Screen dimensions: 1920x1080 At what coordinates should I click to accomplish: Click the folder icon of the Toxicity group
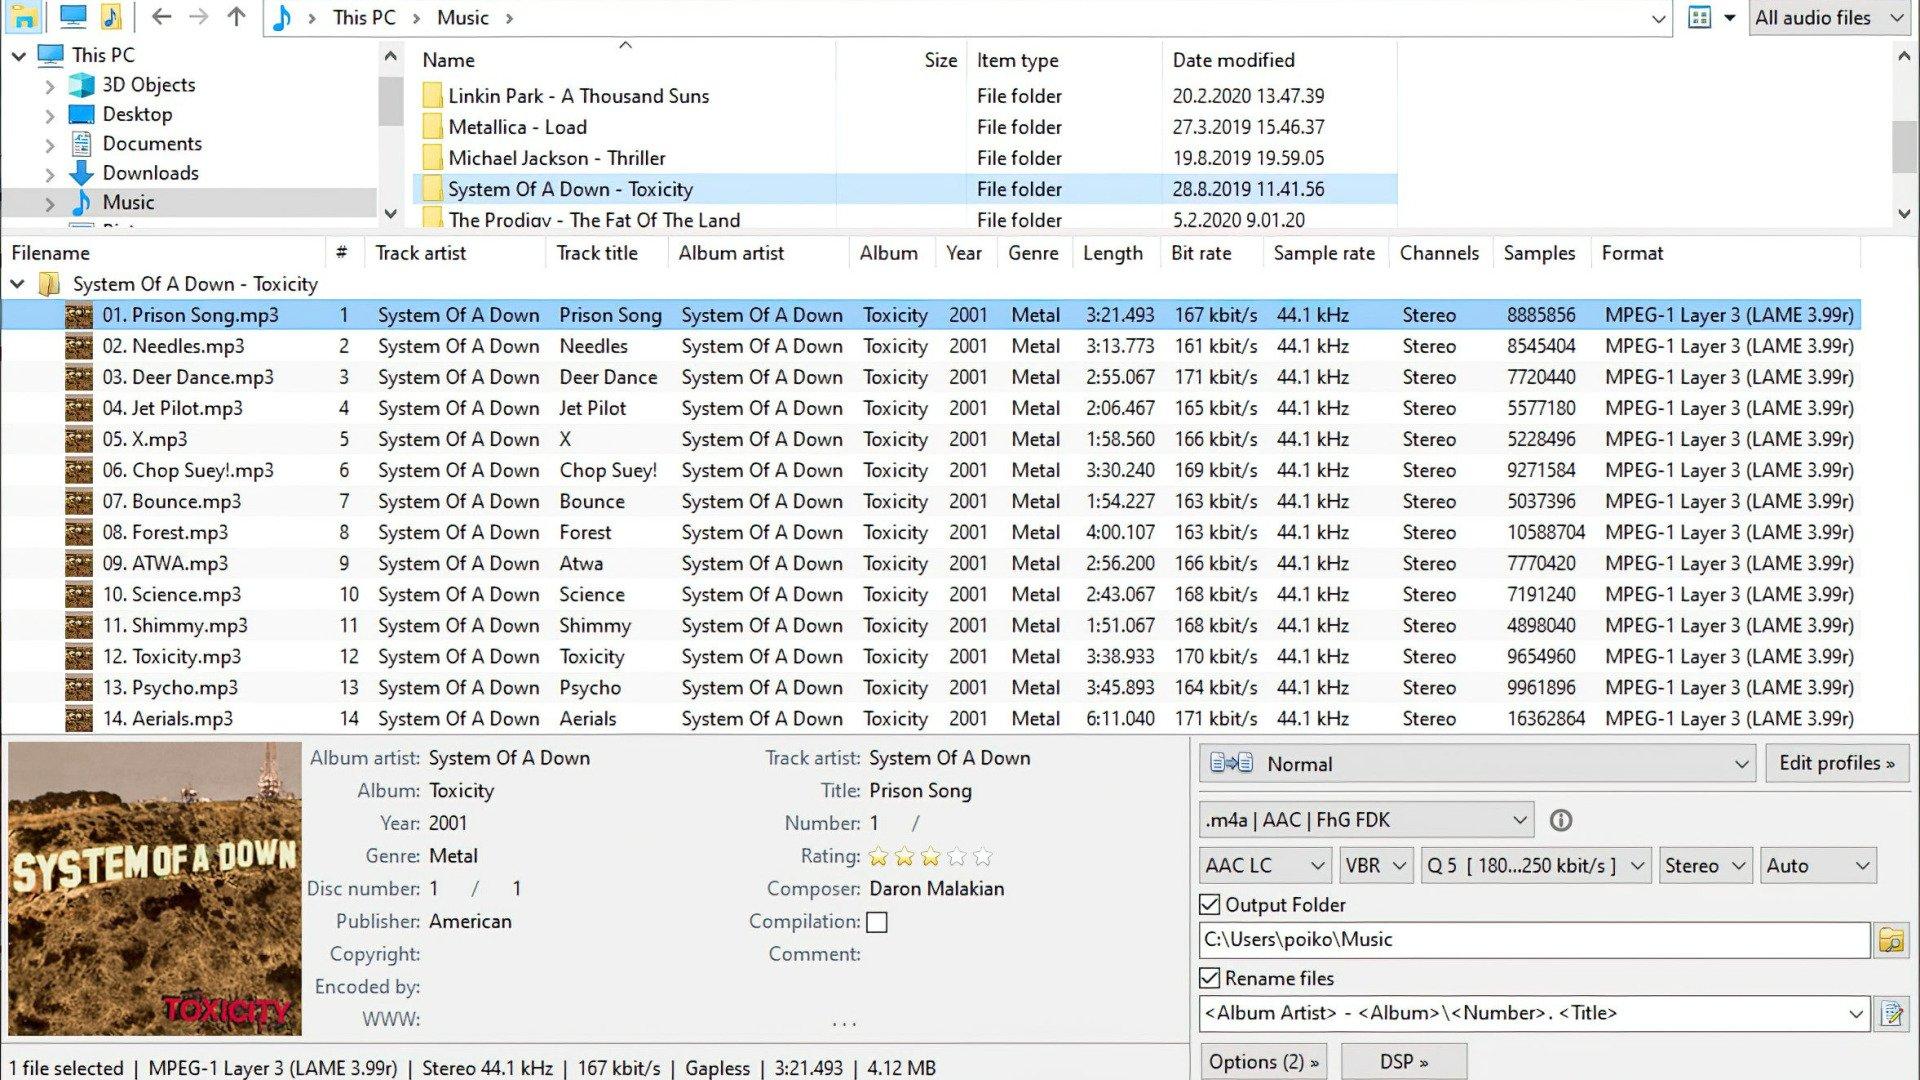coord(49,284)
